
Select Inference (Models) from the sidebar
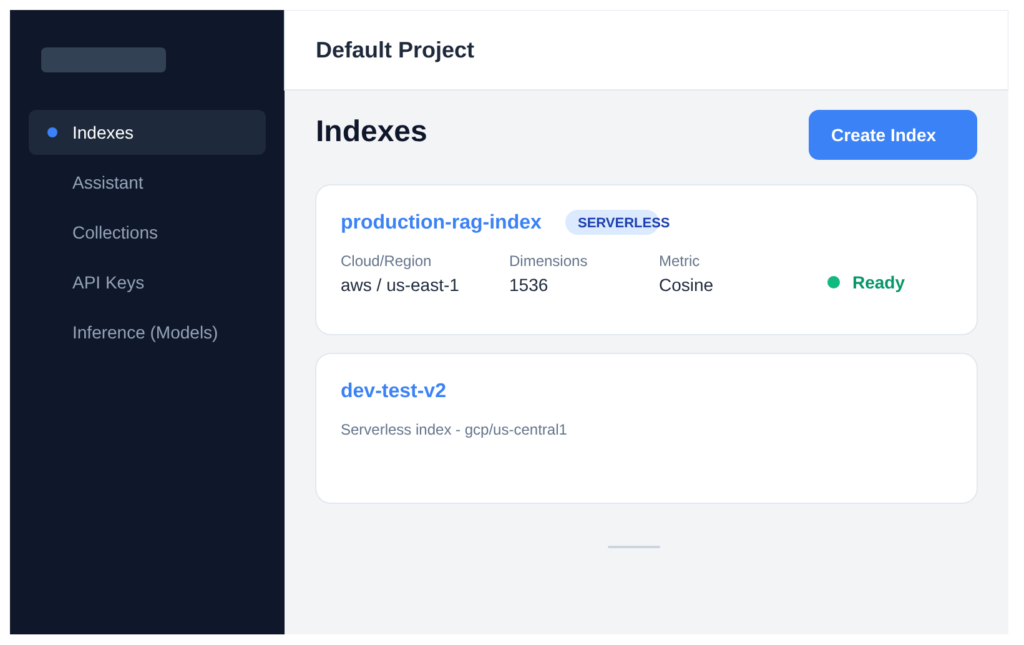click(x=144, y=332)
